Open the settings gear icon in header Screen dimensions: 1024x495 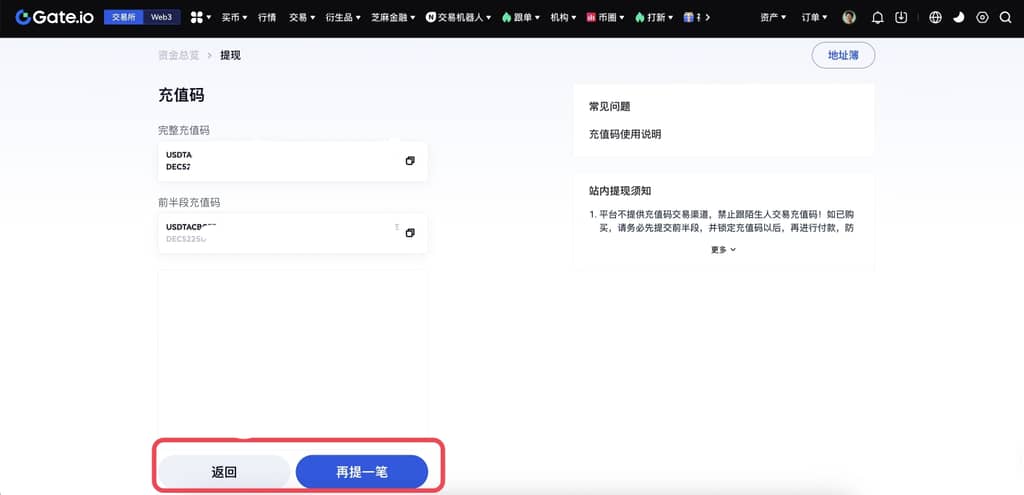982,18
